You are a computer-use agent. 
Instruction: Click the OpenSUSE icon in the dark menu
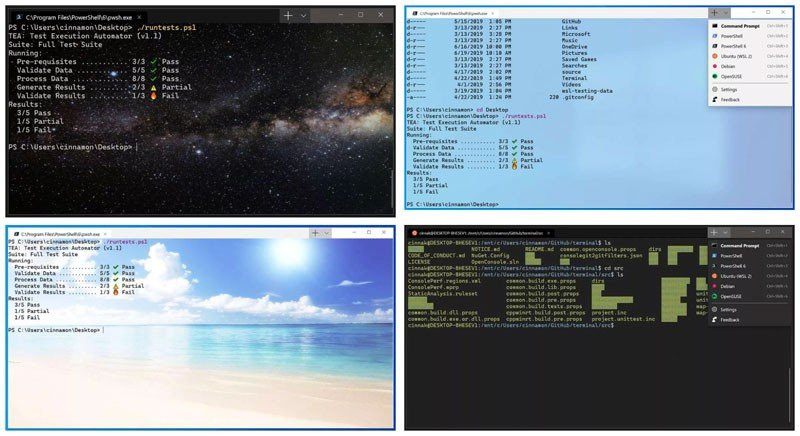pos(713,296)
